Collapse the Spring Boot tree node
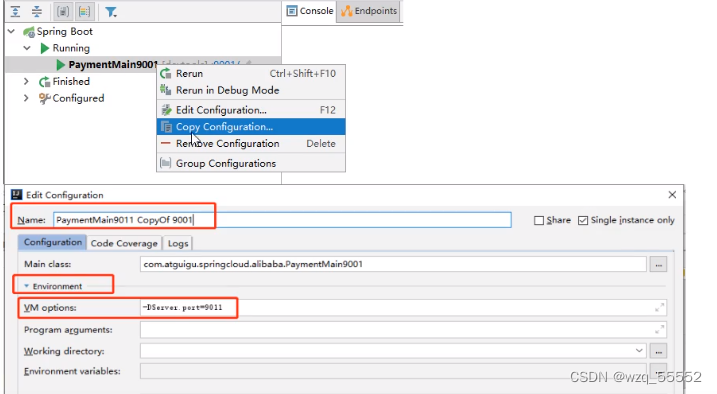The height and width of the screenshot is (394, 717). pyautogui.click(x=12, y=32)
